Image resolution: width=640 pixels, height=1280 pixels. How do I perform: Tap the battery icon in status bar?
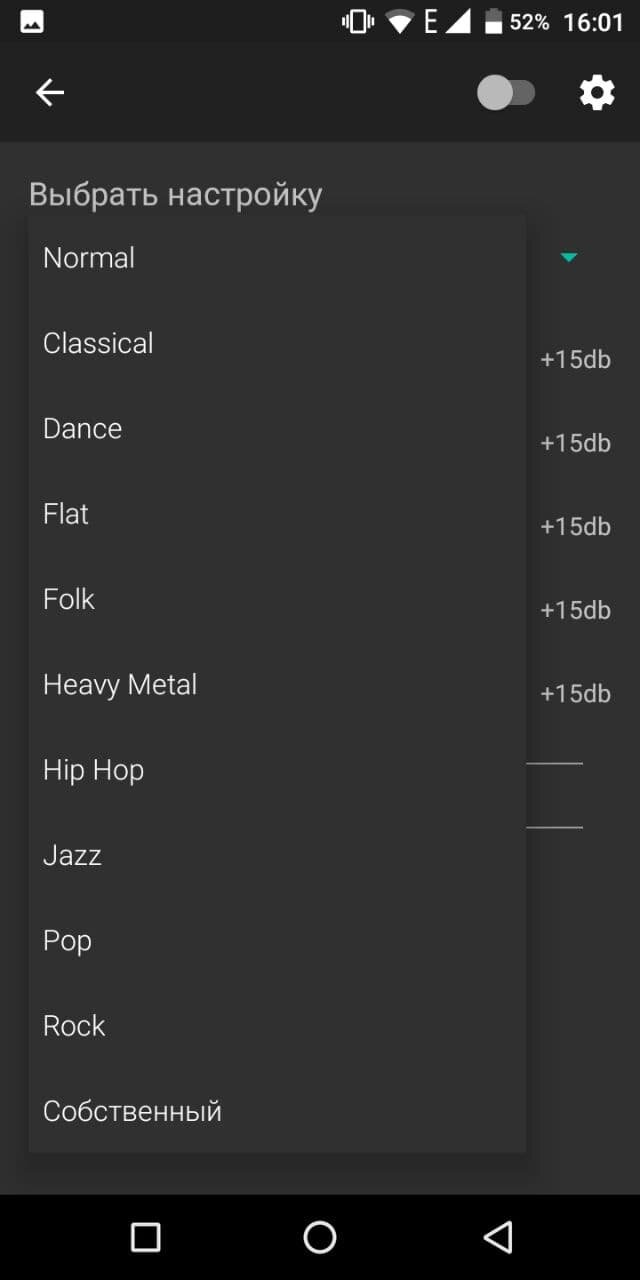pyautogui.click(x=493, y=21)
